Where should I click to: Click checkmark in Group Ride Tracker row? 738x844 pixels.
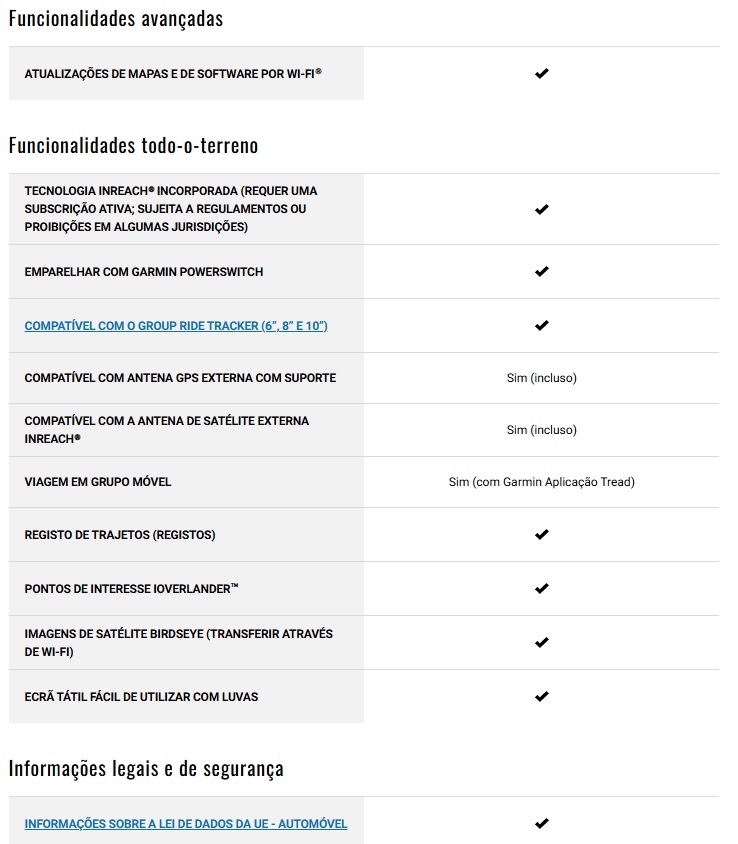[541, 326]
